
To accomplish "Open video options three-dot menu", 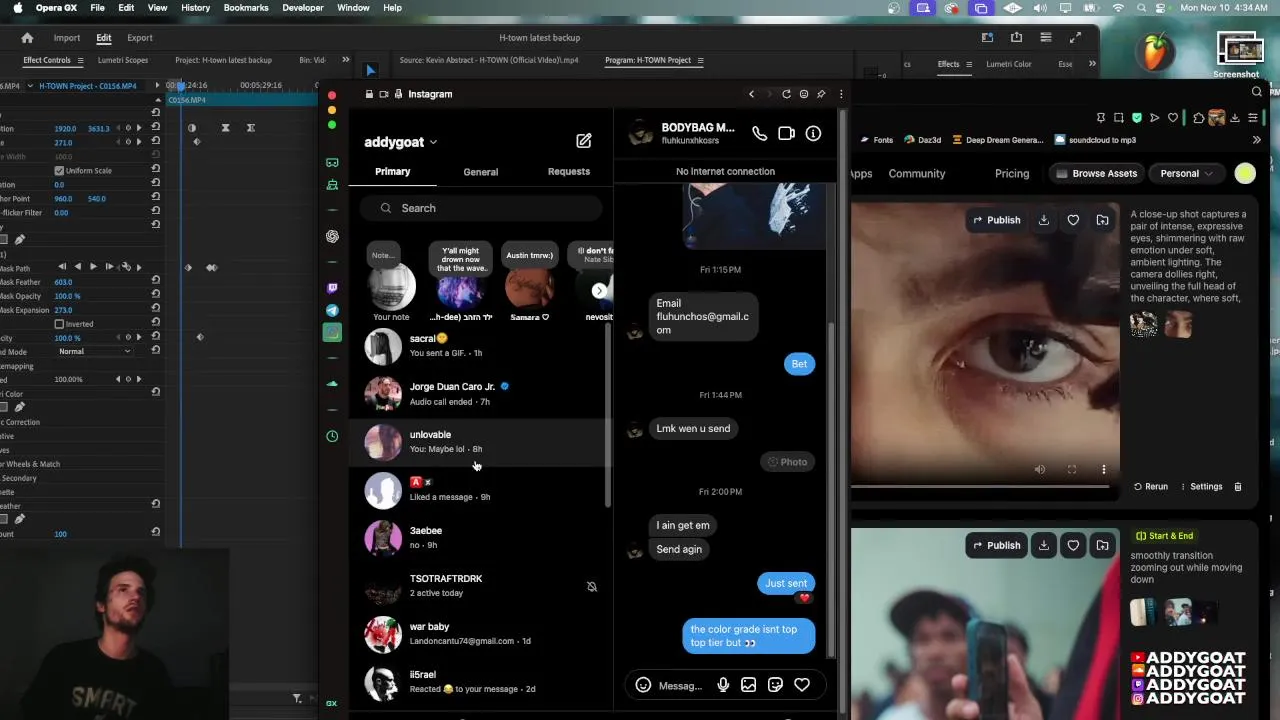I will [1104, 470].
